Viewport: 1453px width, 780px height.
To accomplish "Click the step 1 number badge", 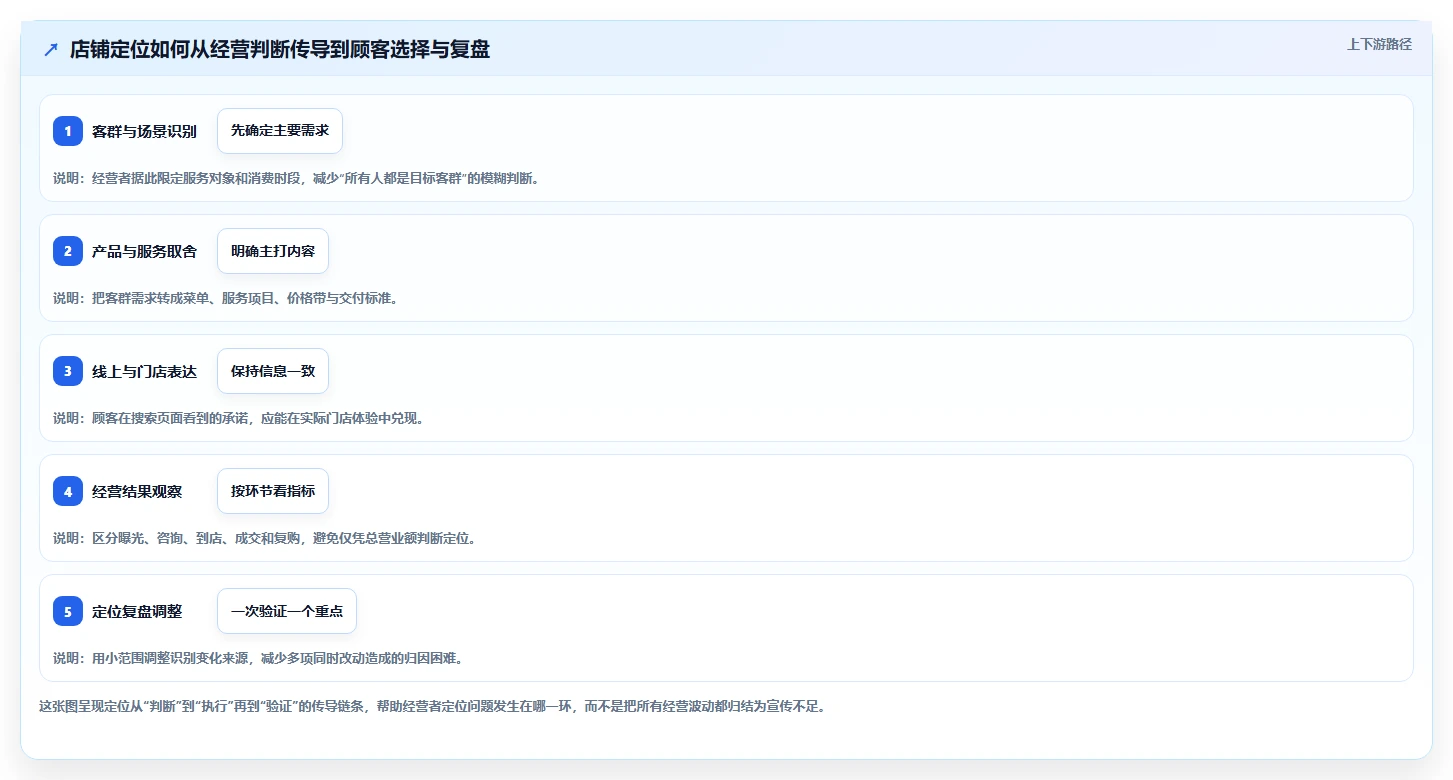I will (x=68, y=131).
